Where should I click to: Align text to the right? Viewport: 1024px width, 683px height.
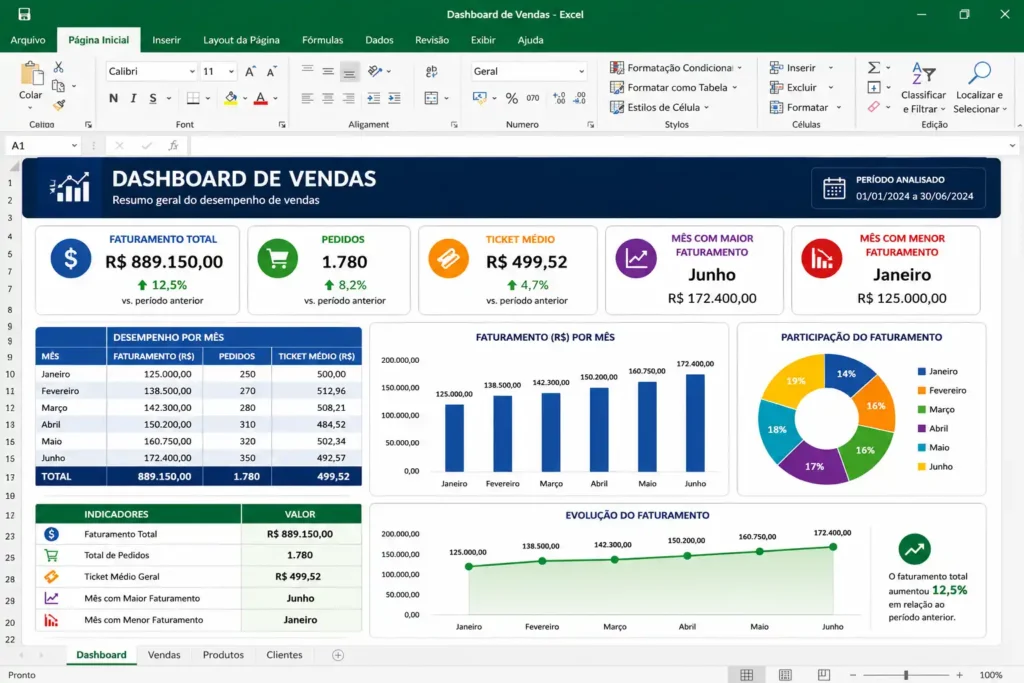pyautogui.click(x=349, y=98)
